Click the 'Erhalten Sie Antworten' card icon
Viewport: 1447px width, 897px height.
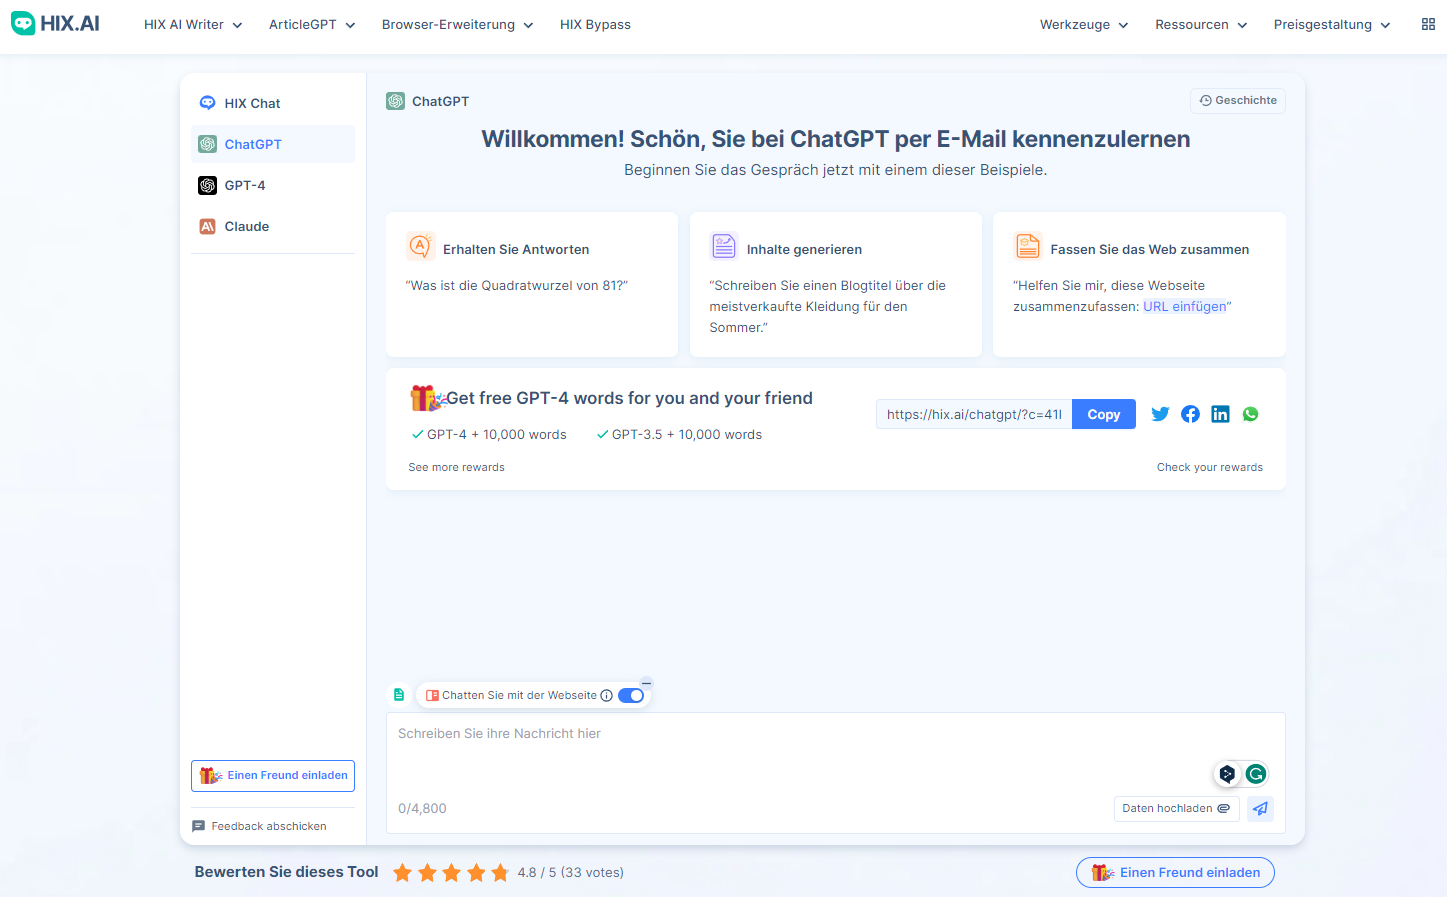pyautogui.click(x=420, y=246)
